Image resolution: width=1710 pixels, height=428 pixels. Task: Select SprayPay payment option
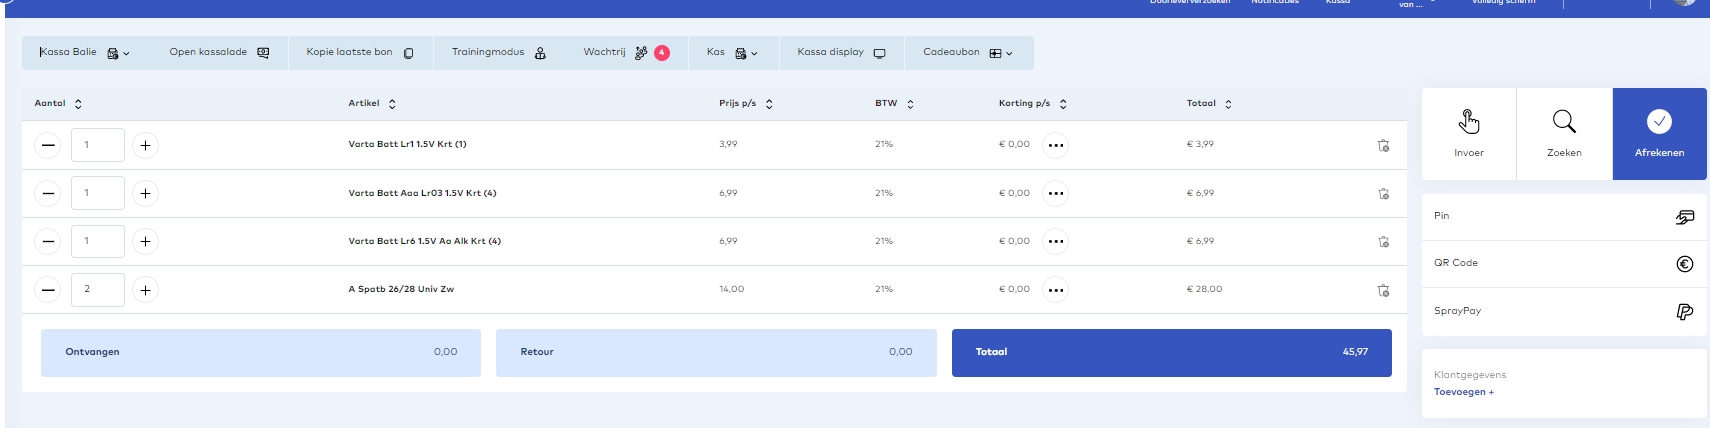[x=1563, y=311]
